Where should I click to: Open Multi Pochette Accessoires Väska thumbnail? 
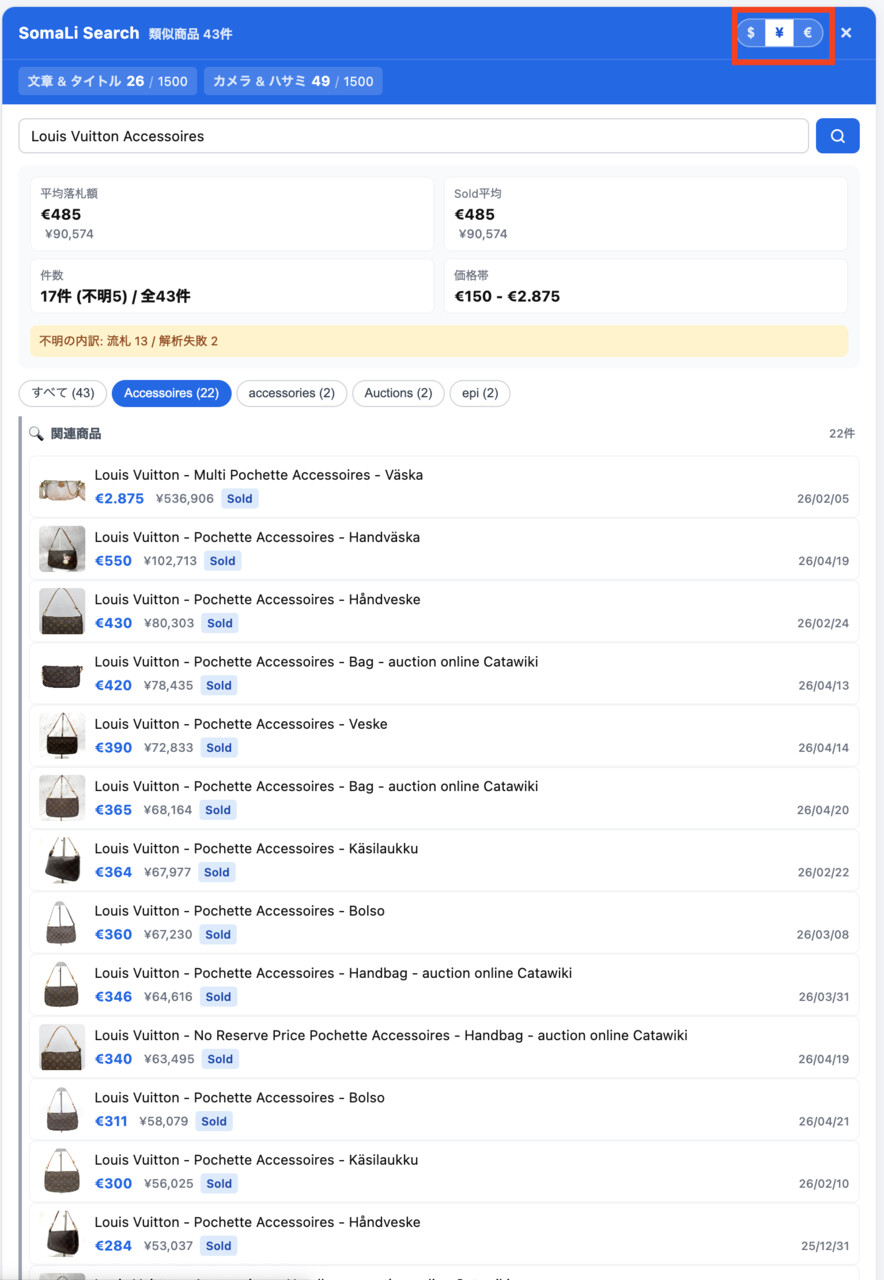(x=62, y=487)
